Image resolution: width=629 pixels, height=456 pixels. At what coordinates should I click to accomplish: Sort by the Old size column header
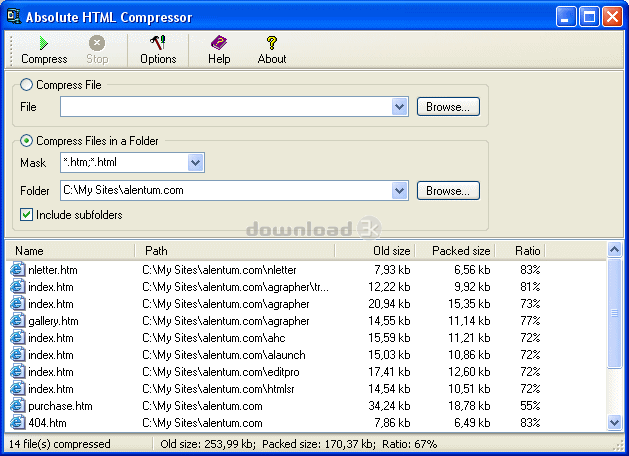375,251
